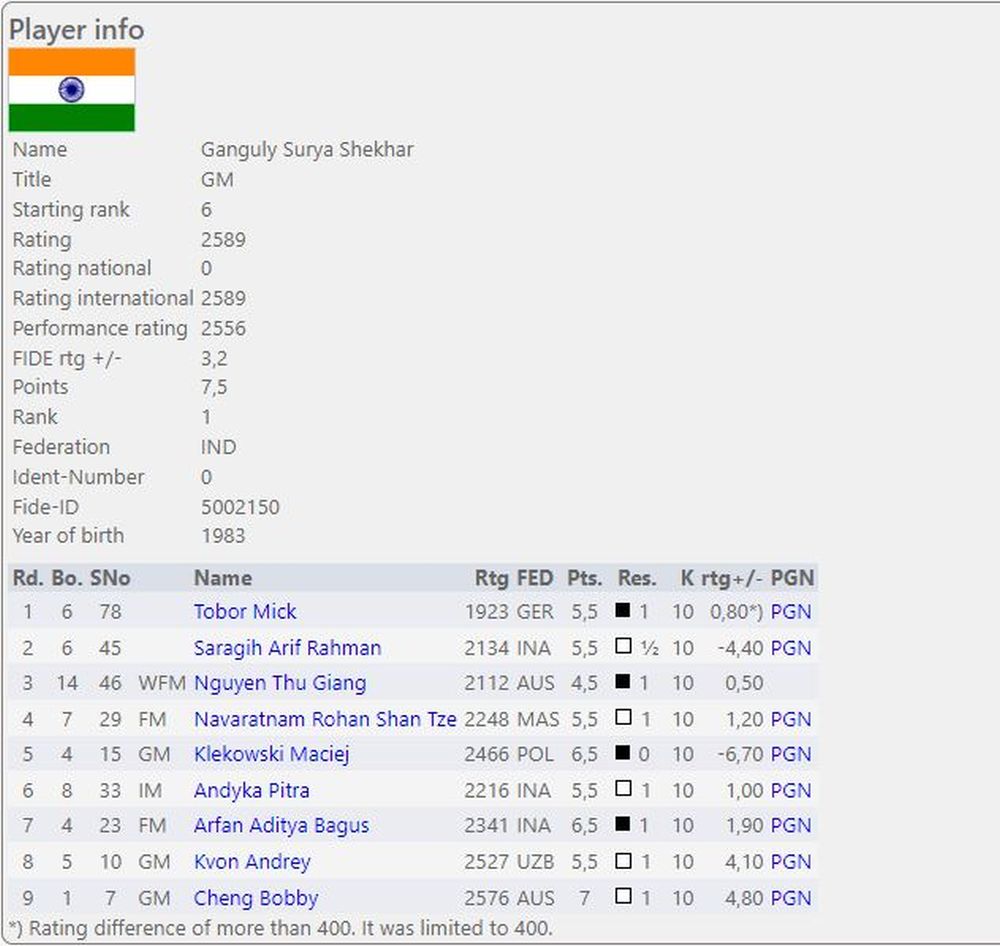
Task: Select Cheng Bobby player link
Action: 256,898
